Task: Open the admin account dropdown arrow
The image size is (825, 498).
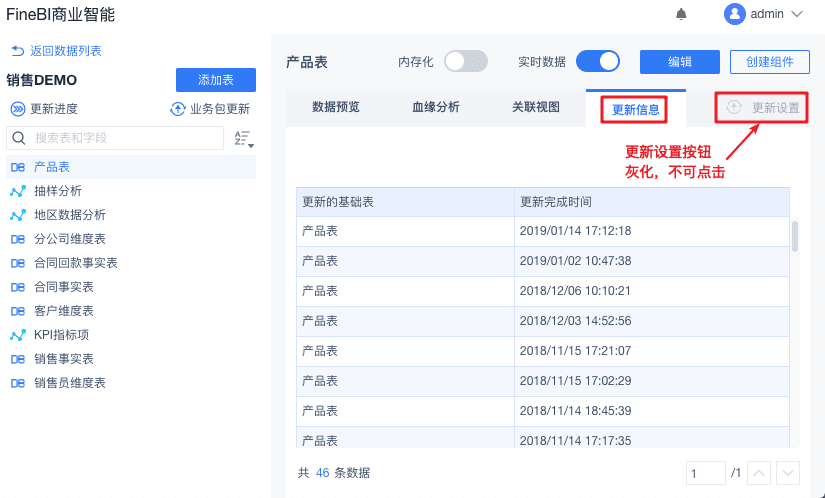Action: (797, 14)
